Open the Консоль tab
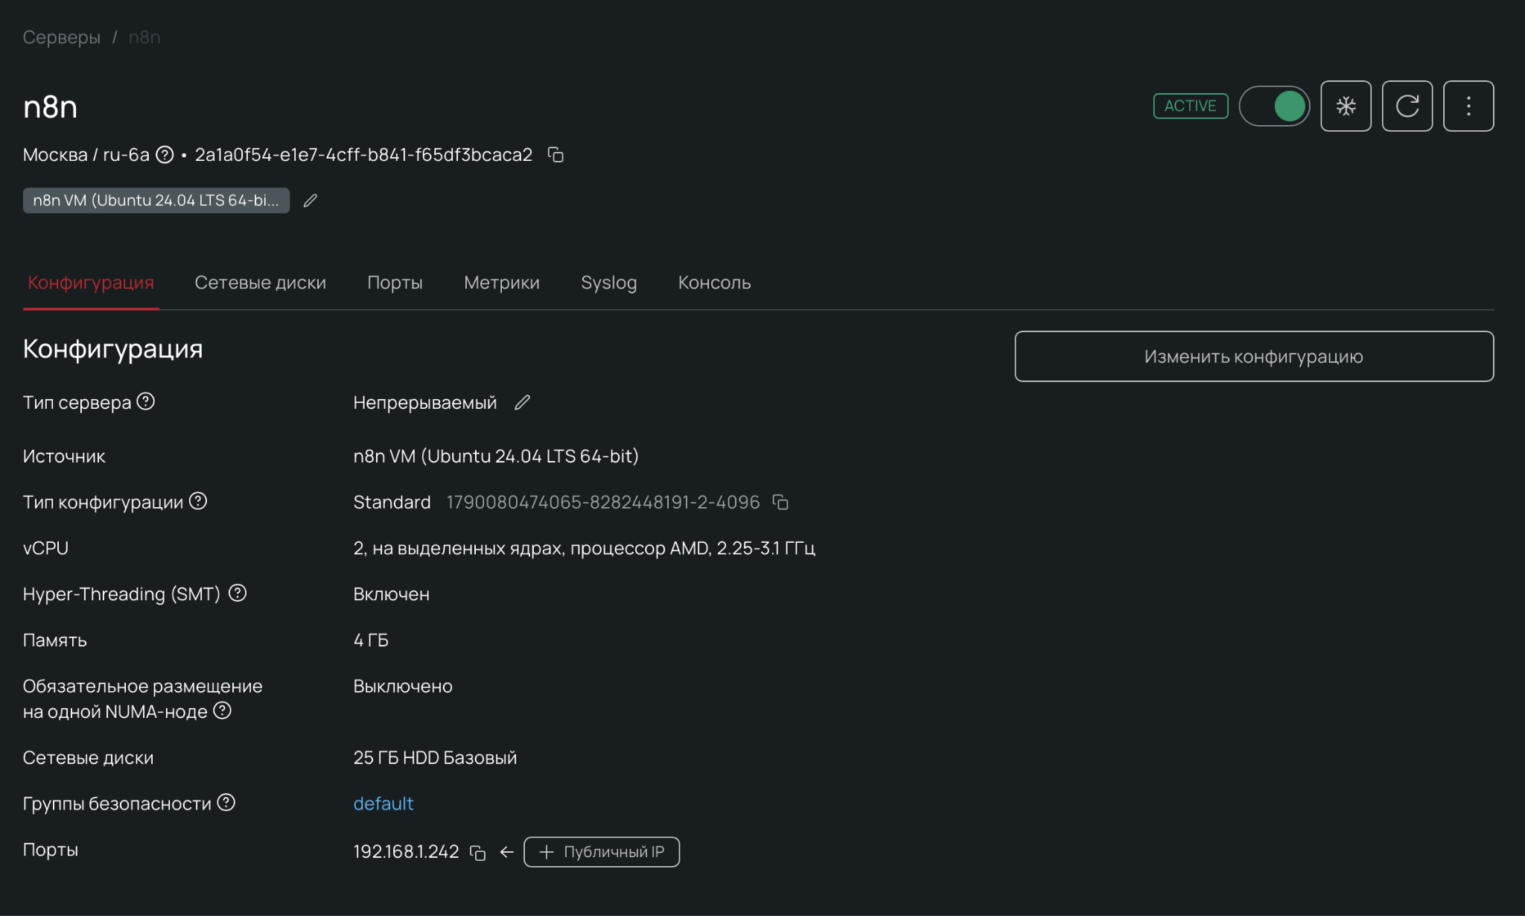1525x916 pixels. coord(714,283)
